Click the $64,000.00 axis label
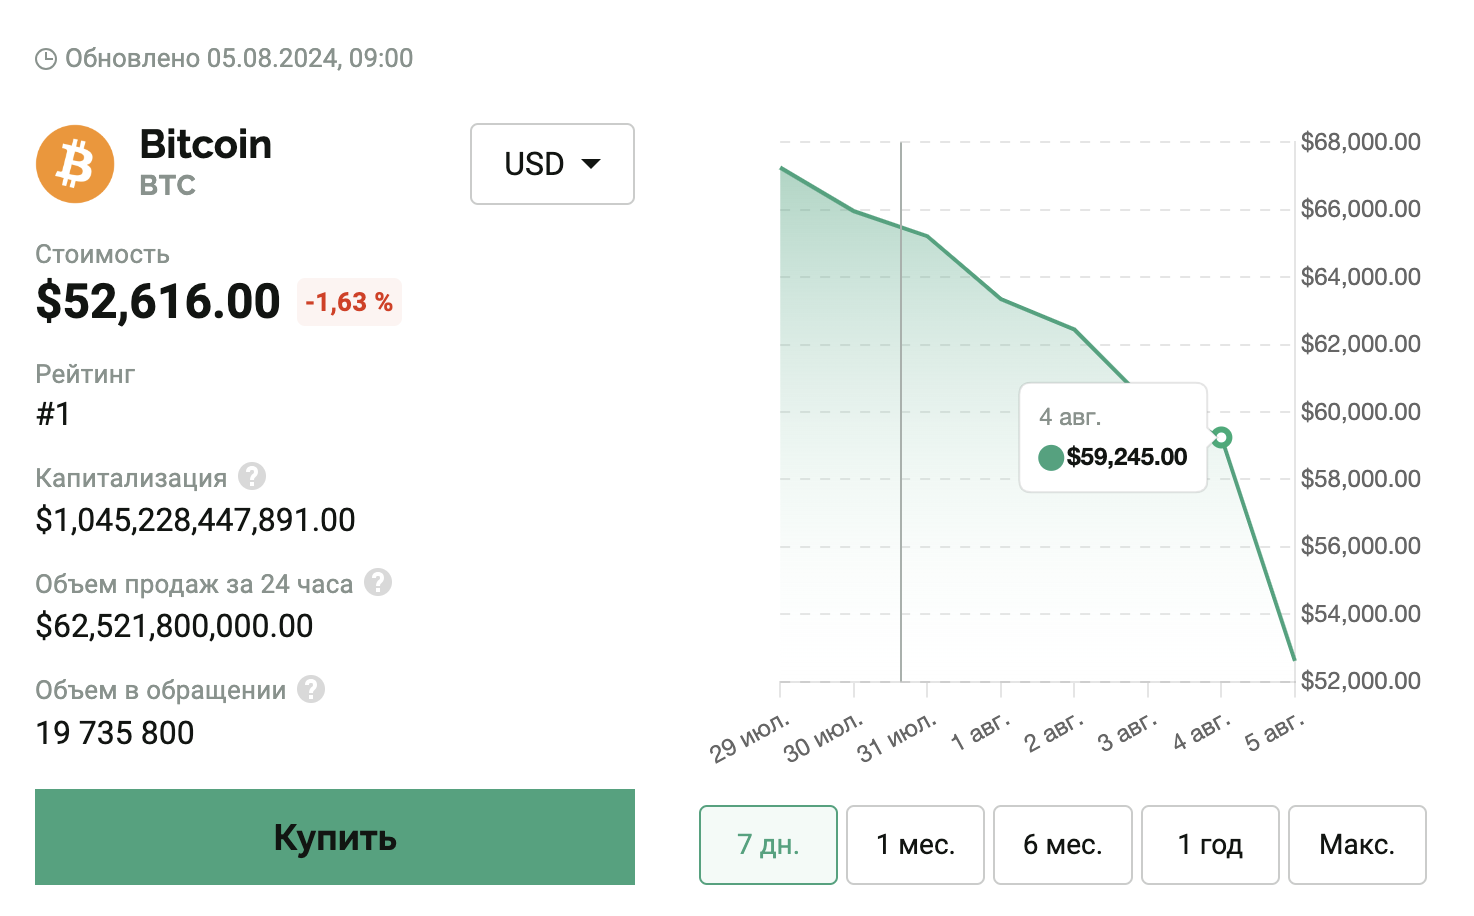This screenshot has width=1474, height=916. pos(1361,277)
